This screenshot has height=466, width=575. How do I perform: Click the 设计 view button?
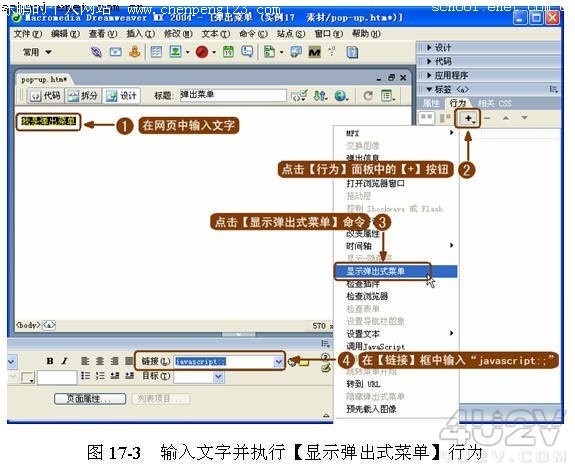[121, 96]
